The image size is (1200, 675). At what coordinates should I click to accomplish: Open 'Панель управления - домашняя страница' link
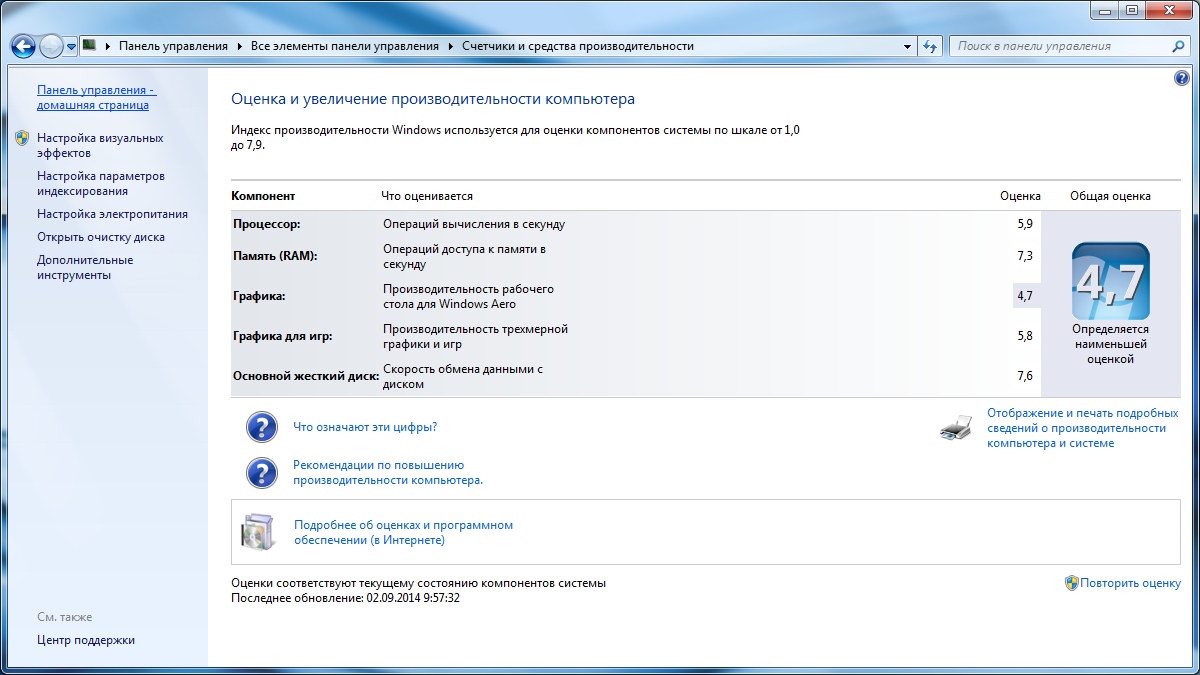96,97
